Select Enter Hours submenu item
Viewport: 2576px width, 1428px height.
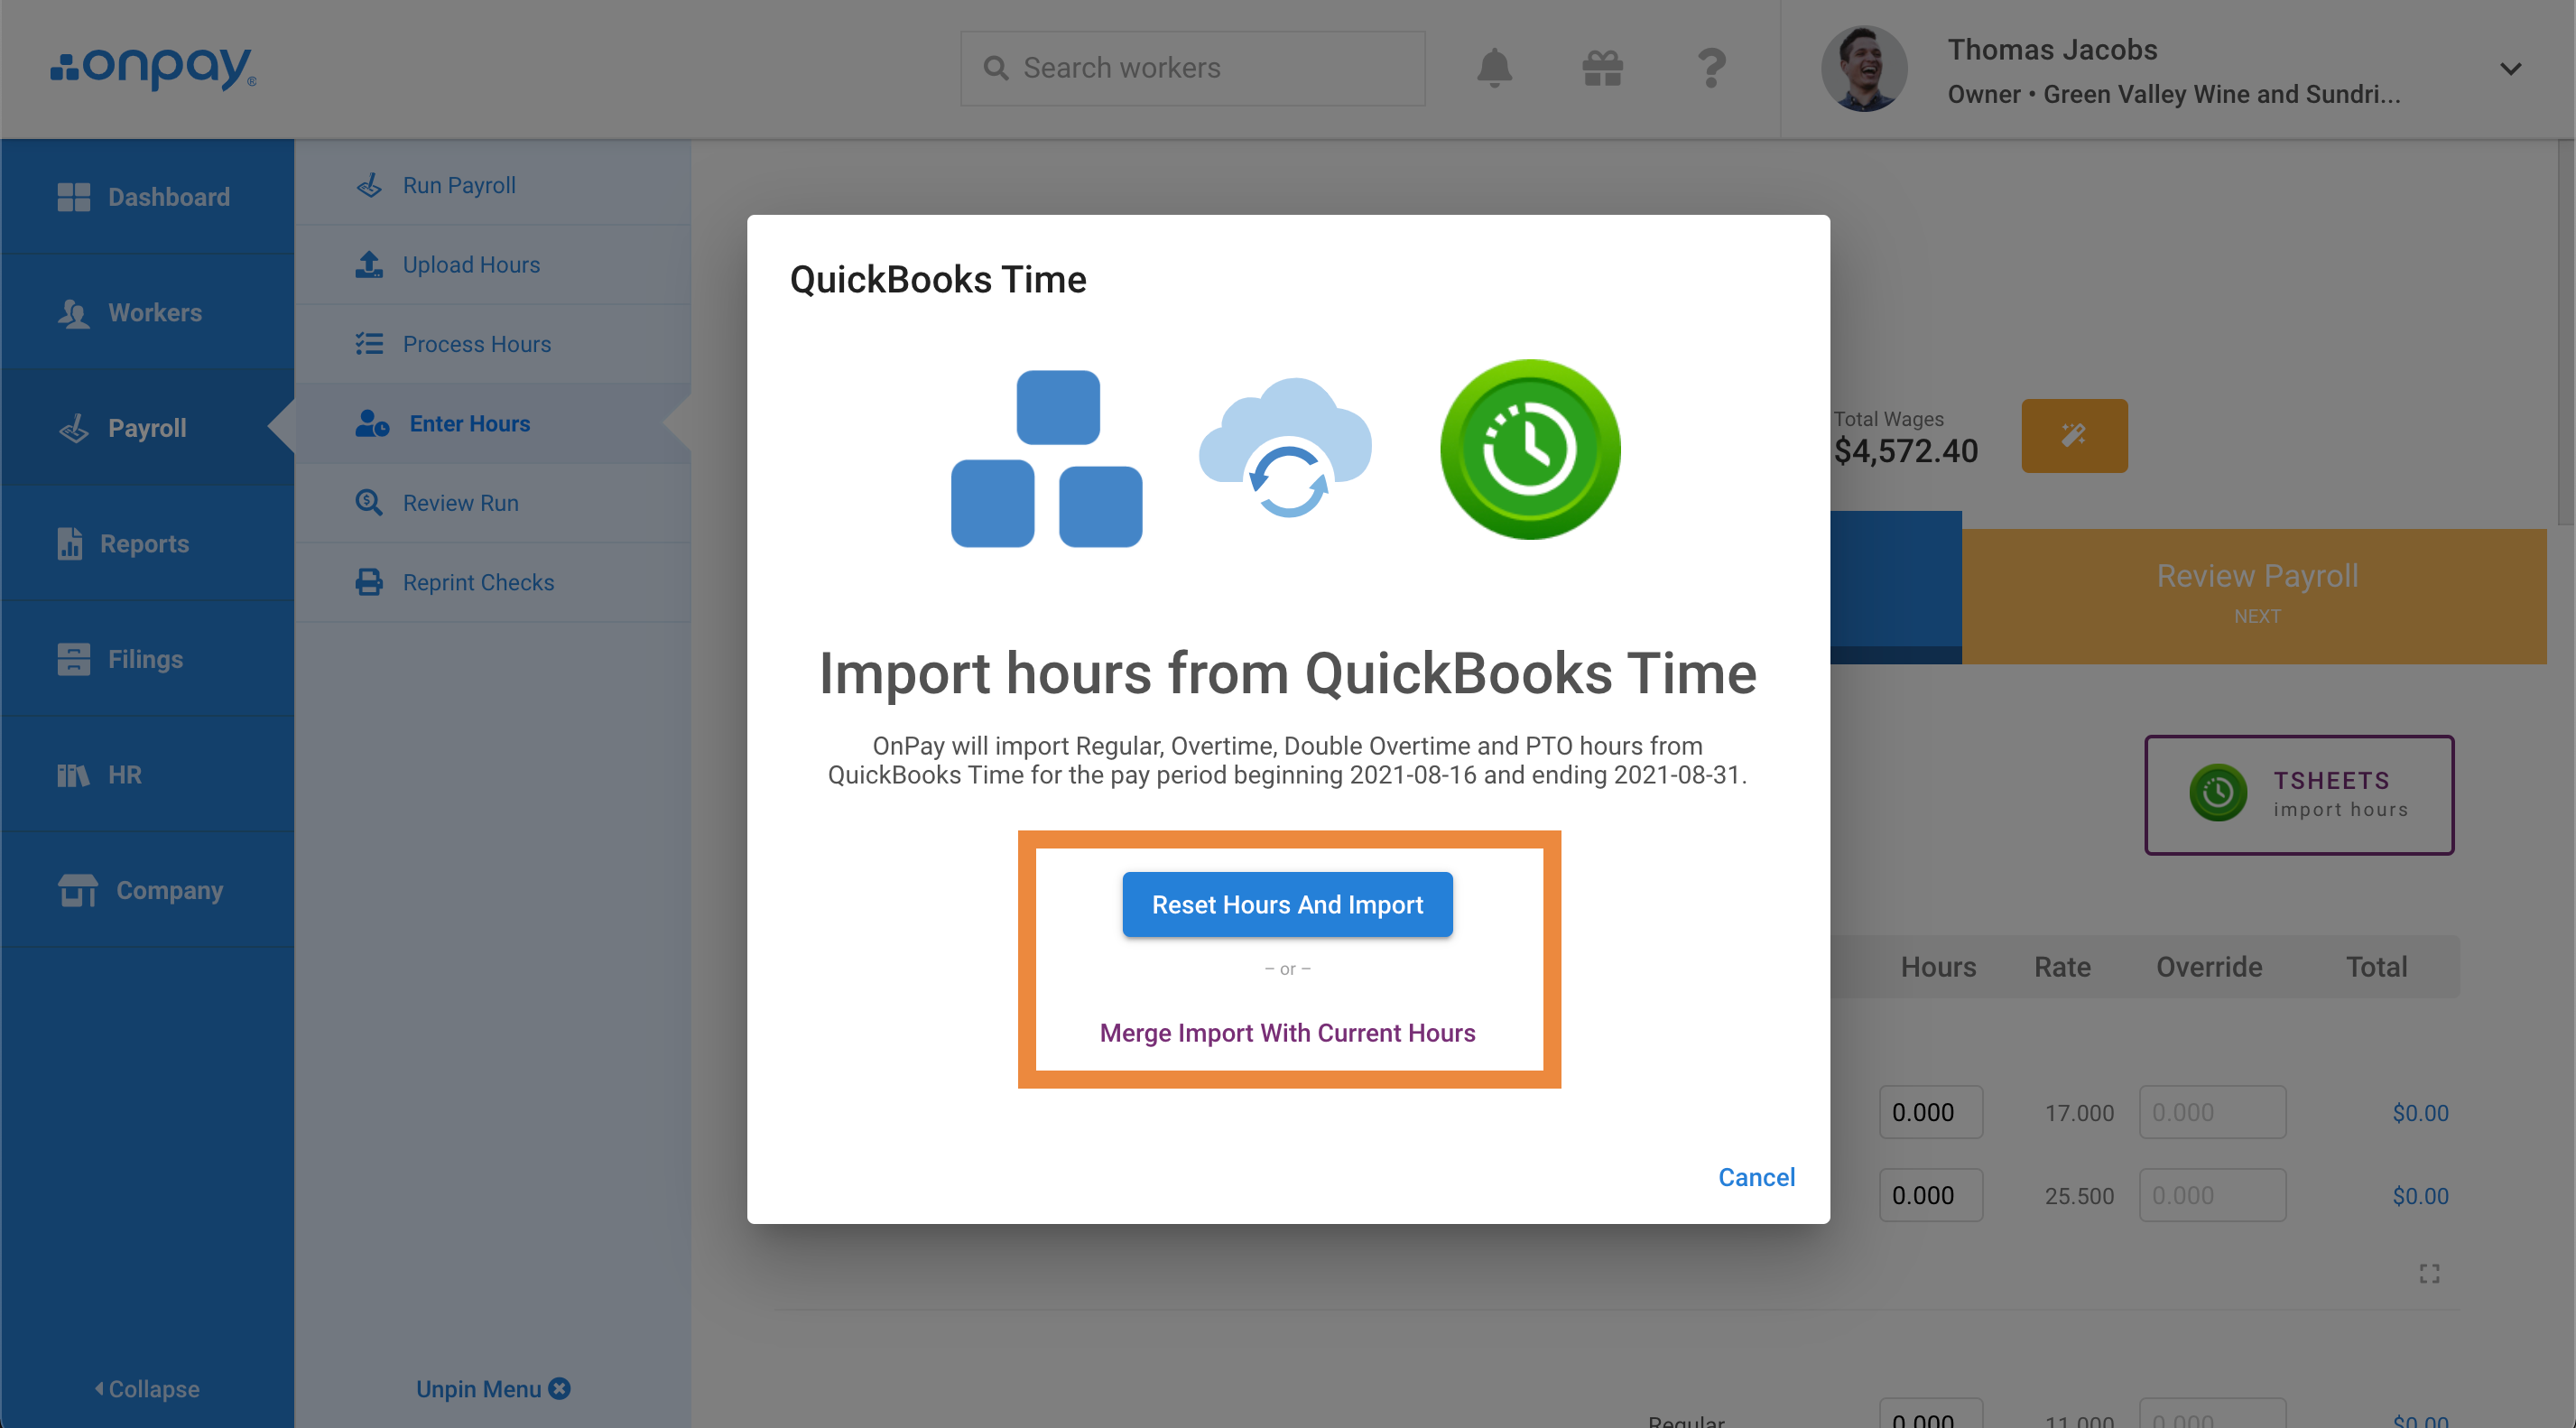coord(493,423)
